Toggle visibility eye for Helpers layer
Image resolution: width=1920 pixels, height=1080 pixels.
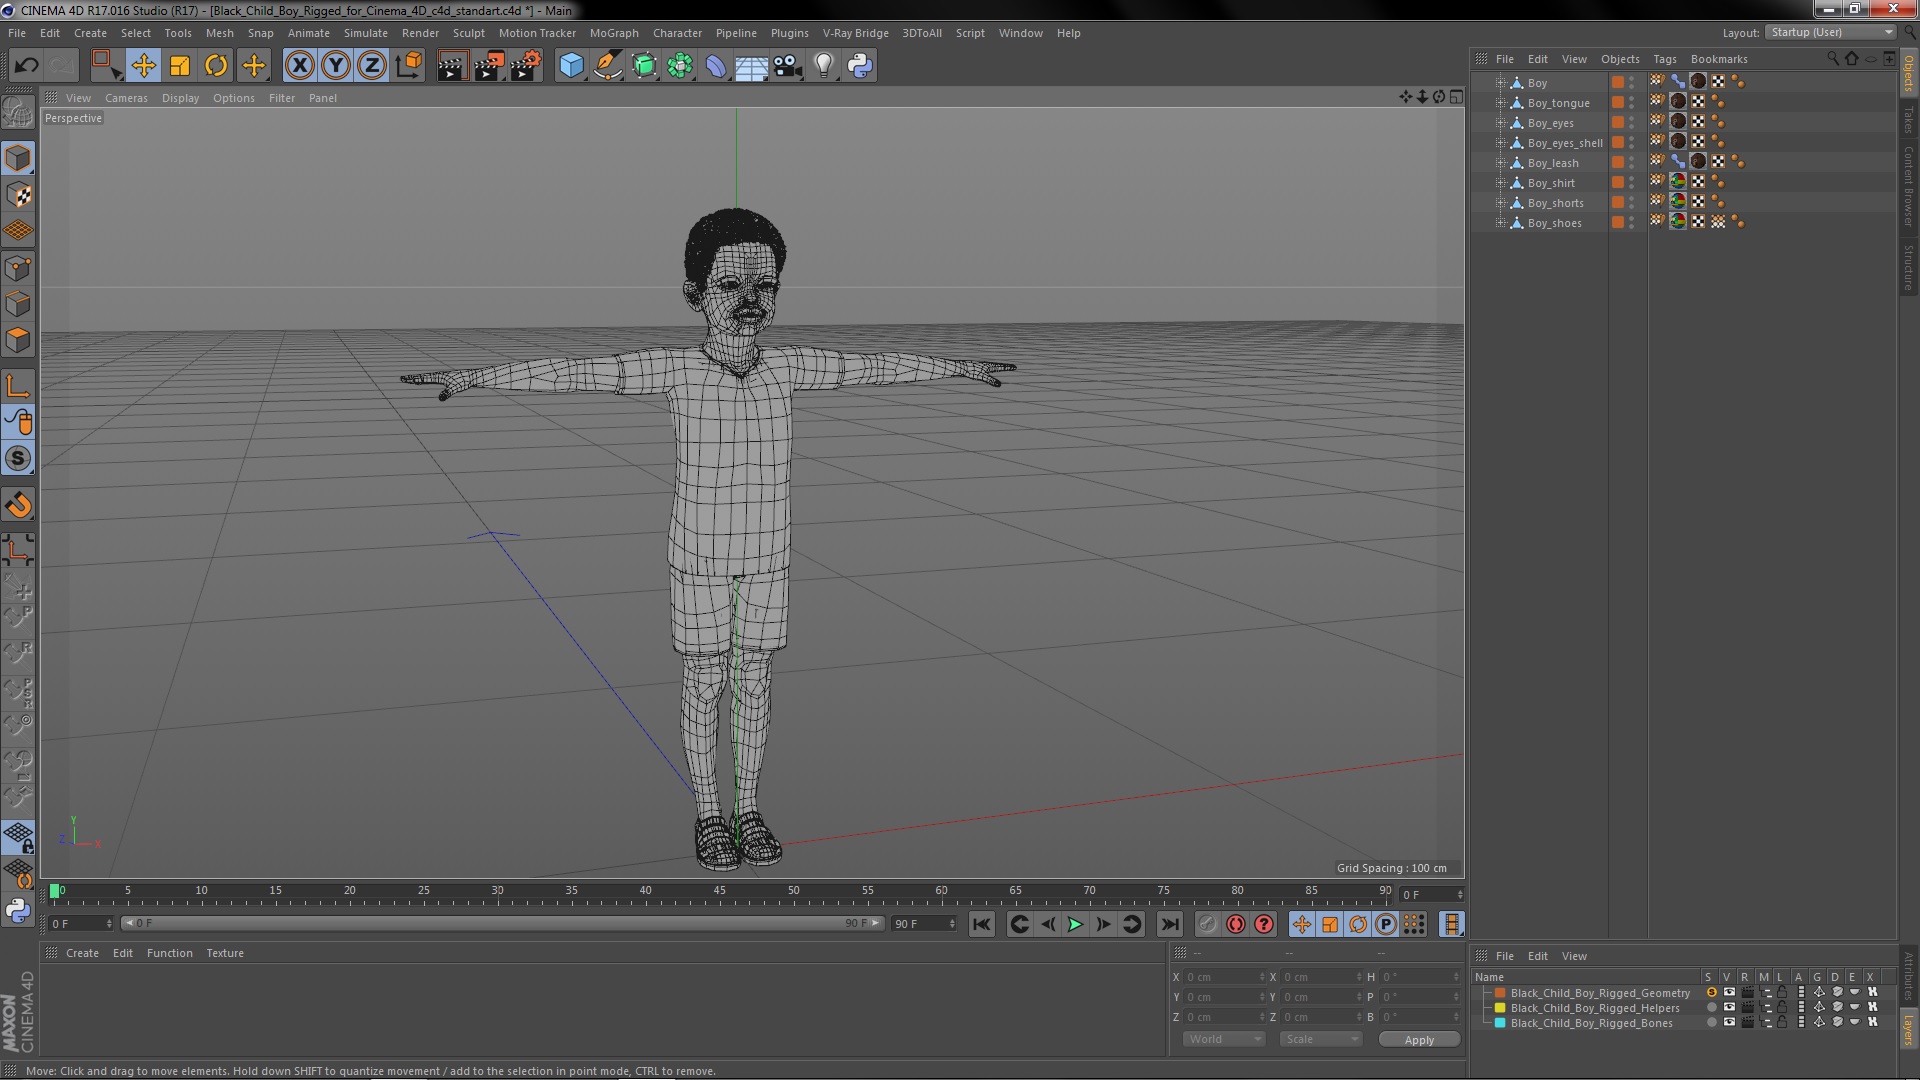coord(1729,1008)
